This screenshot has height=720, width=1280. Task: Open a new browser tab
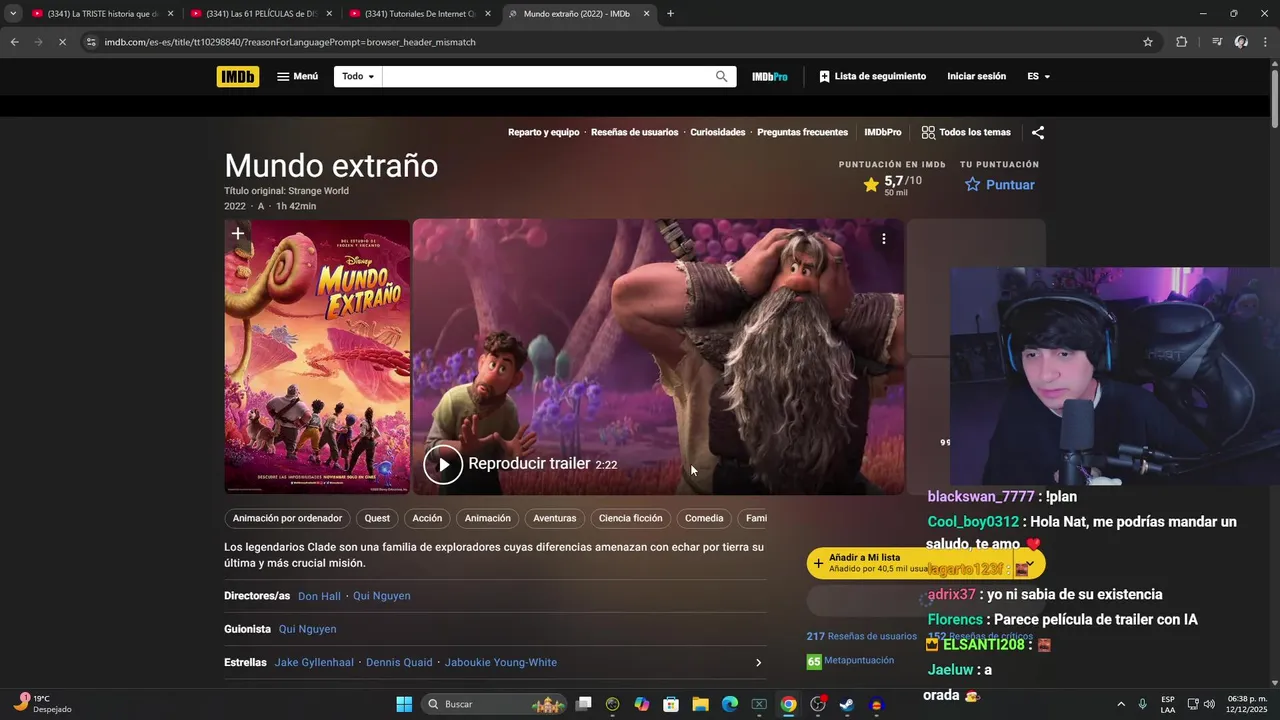pos(670,14)
